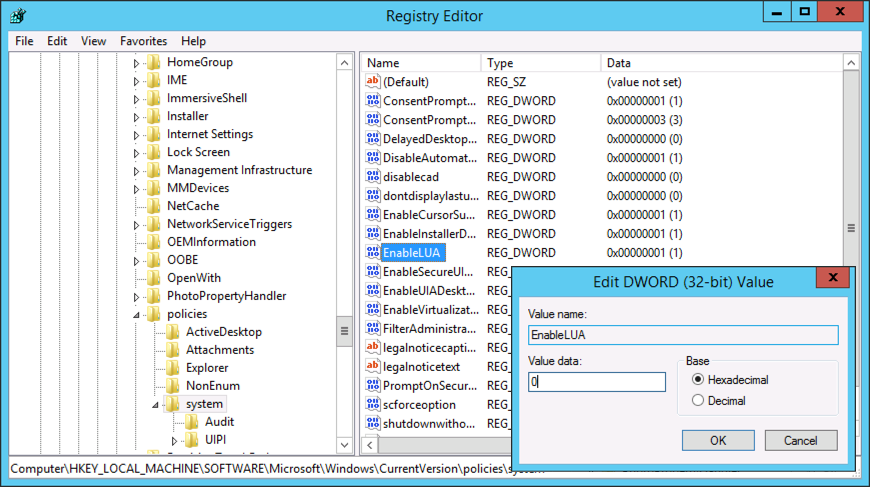Click the tree pane scroll-up arrow
The image size is (870, 487).
click(x=344, y=63)
